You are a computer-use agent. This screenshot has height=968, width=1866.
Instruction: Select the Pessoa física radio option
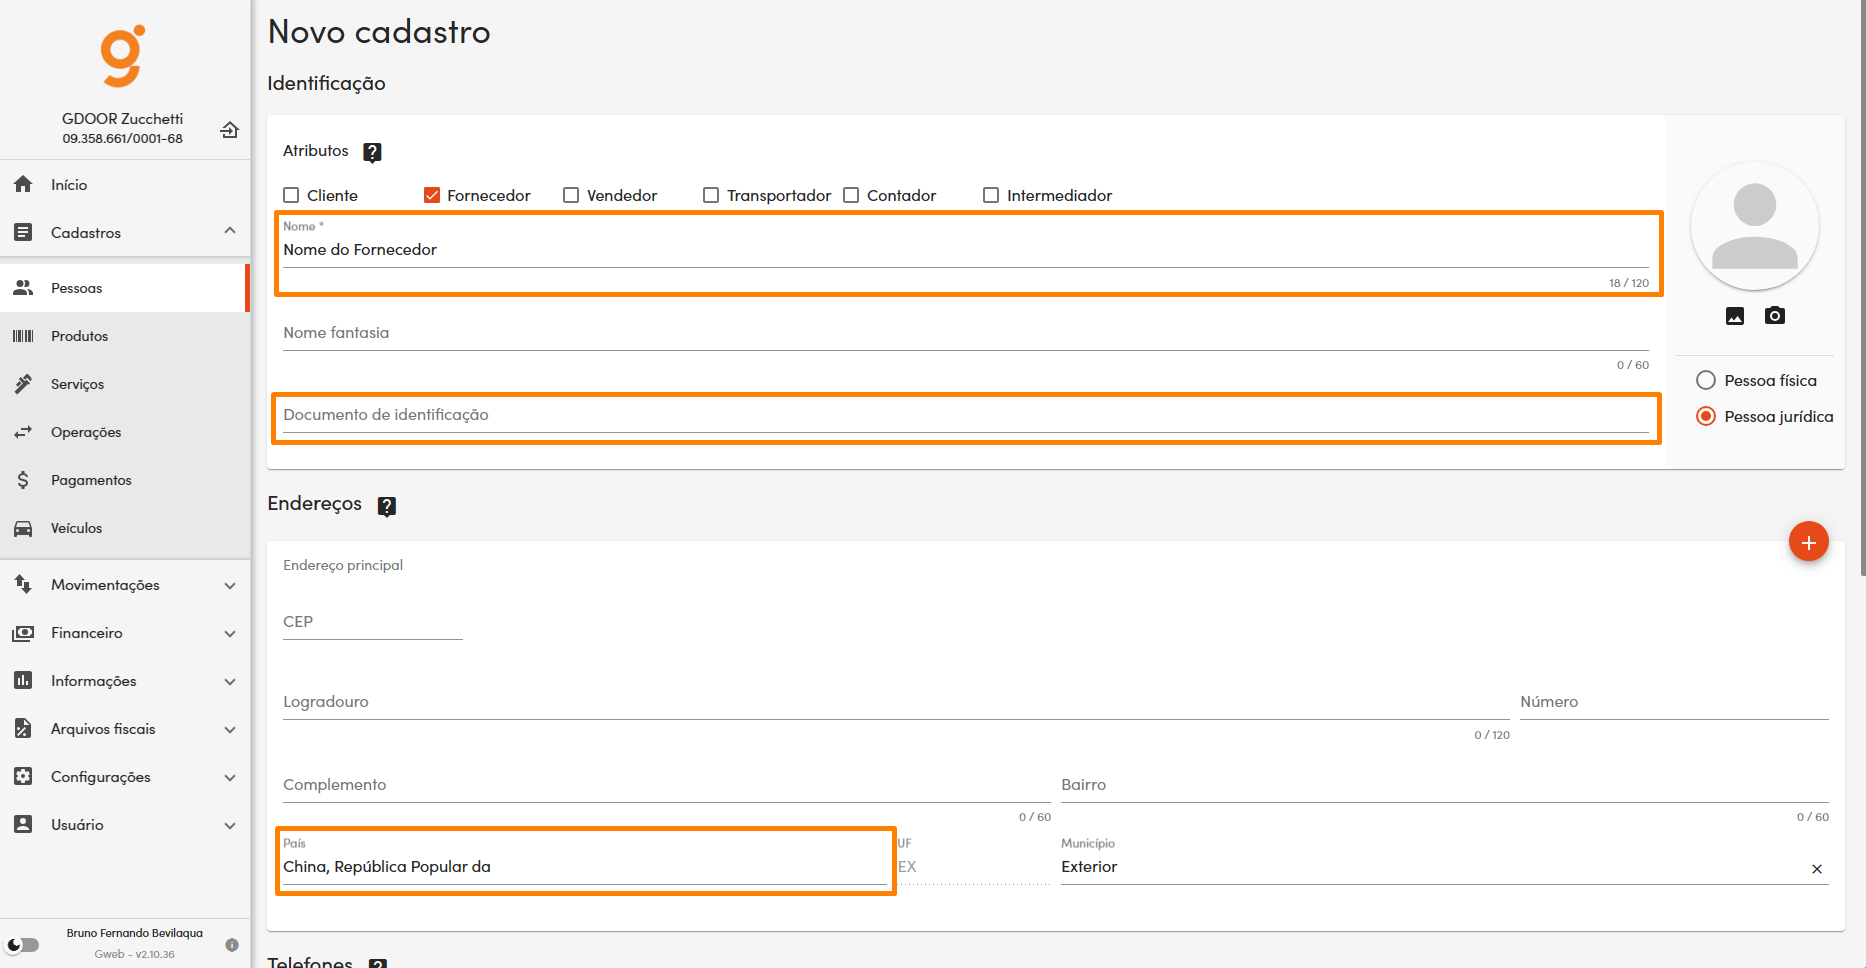tap(1706, 380)
